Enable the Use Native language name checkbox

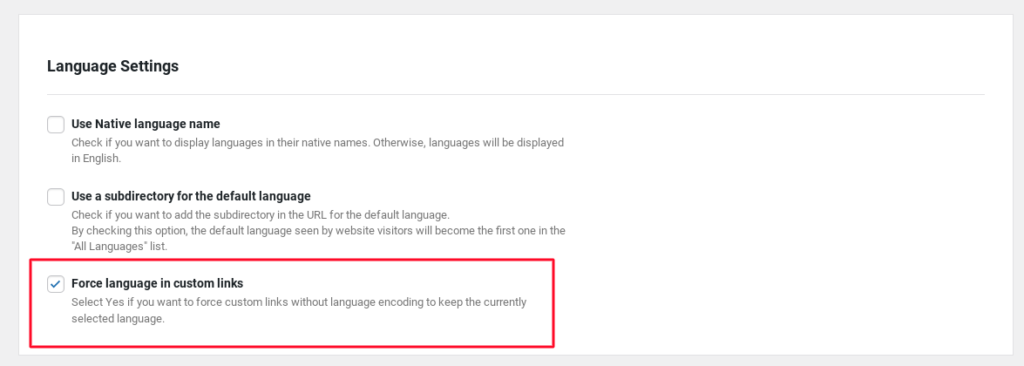(x=56, y=124)
